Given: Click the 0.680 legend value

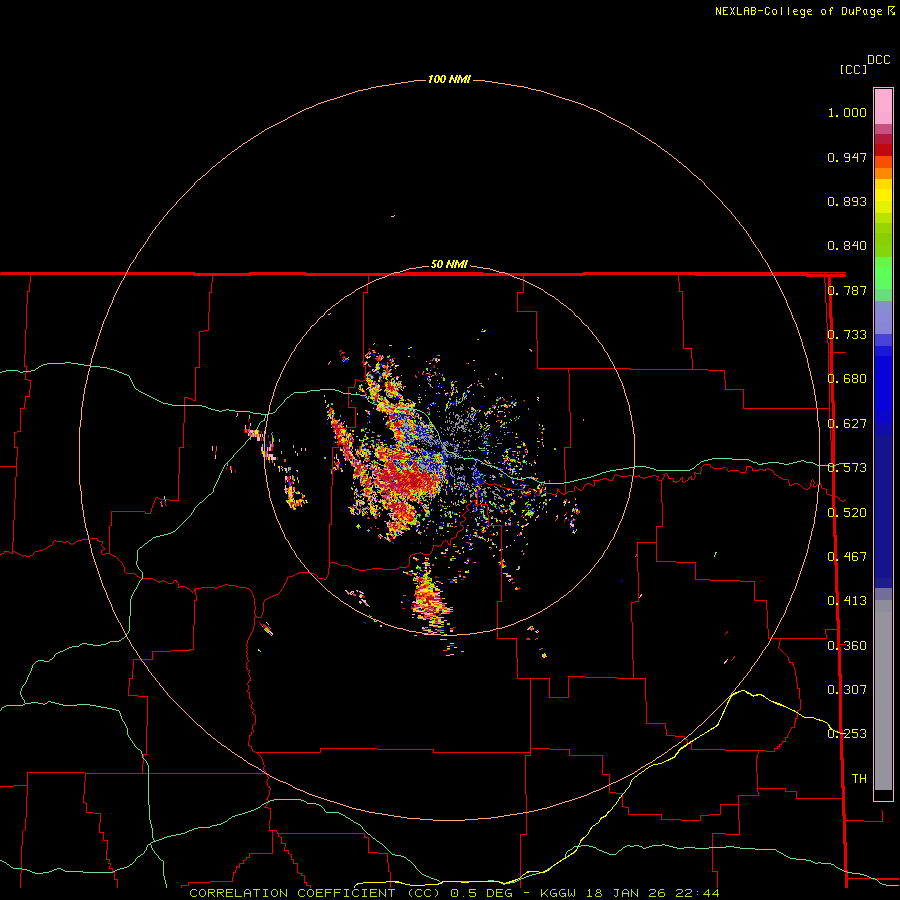Looking at the screenshot, I should (847, 379).
